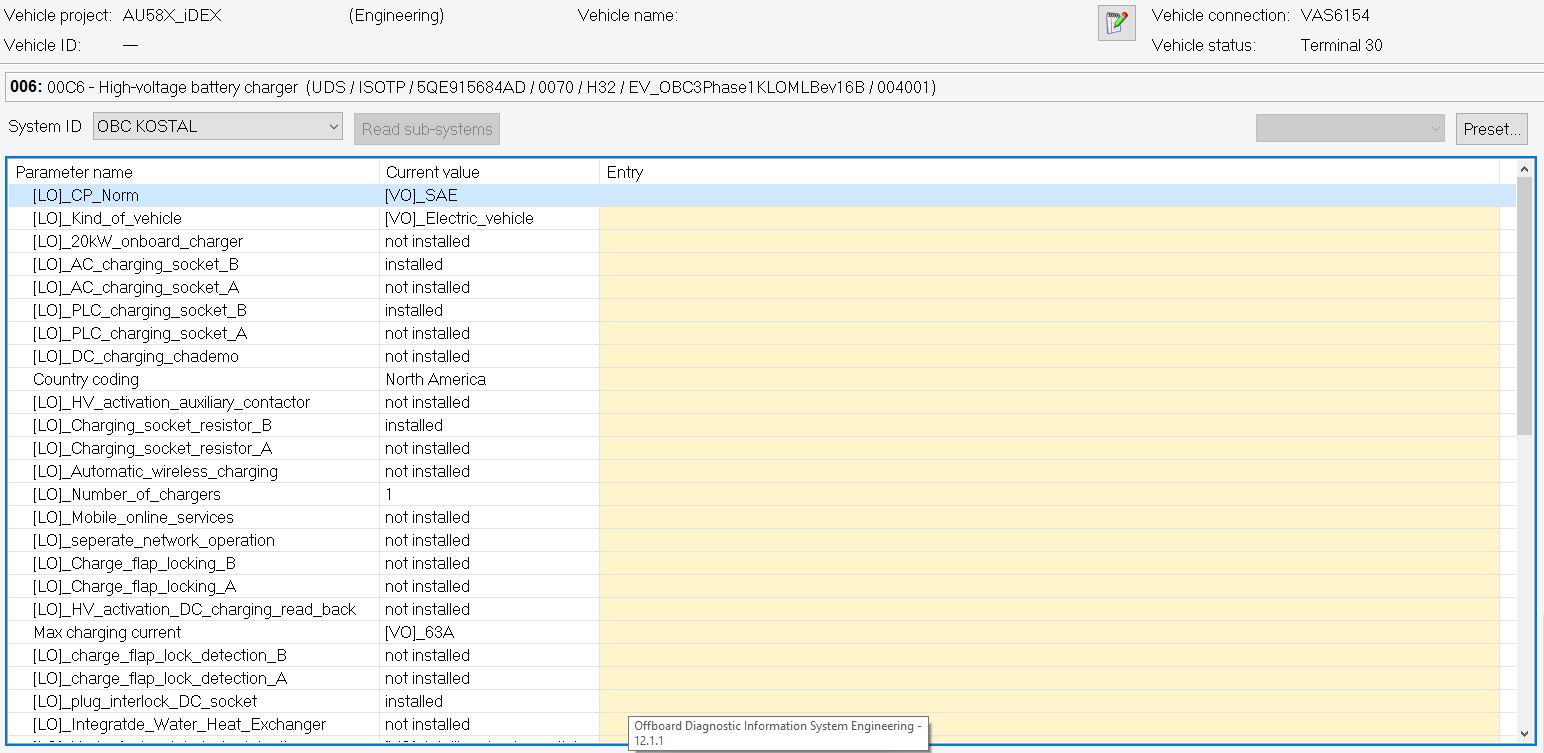Viewport: 1544px width, 753px height.
Task: Select the Max charging current parameter
Action: (x=195, y=632)
